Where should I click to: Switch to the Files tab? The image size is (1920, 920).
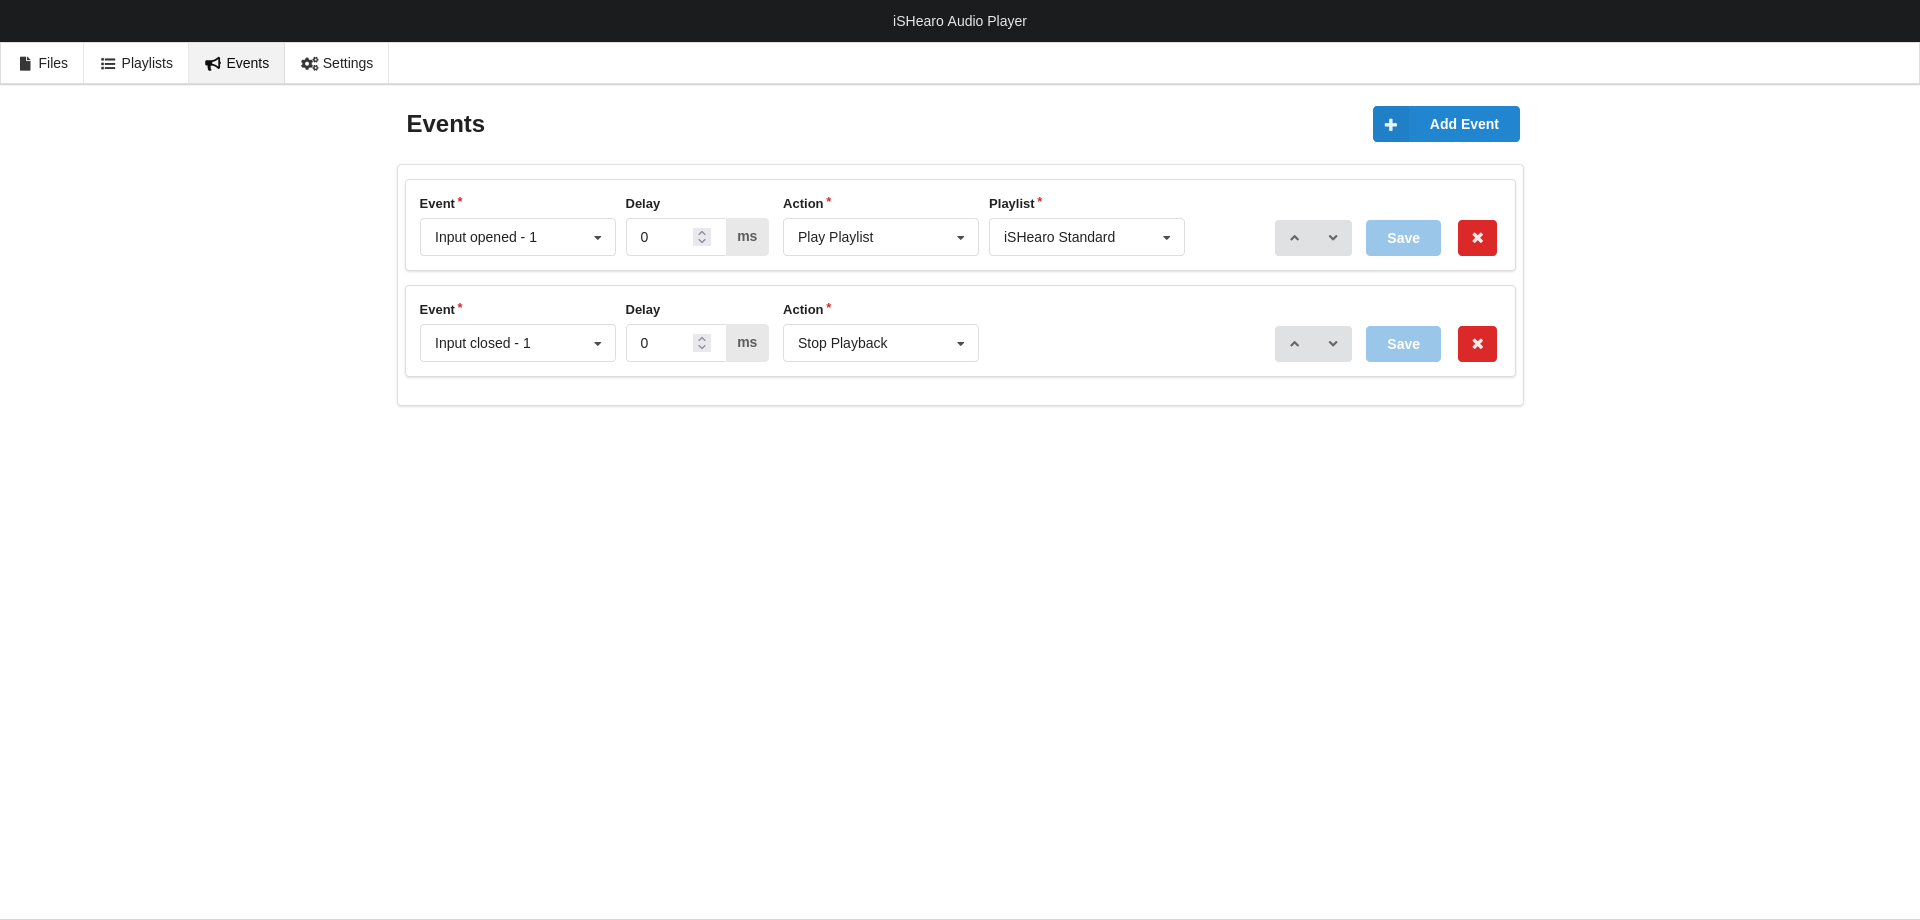[x=43, y=63]
